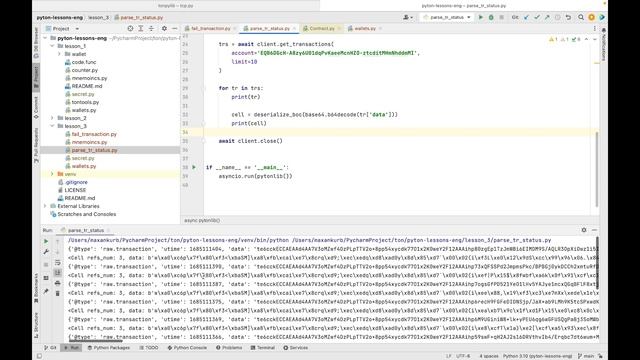The image size is (640, 360).
Task: Open Search Everywhere magnifier icon
Action: pos(581,17)
